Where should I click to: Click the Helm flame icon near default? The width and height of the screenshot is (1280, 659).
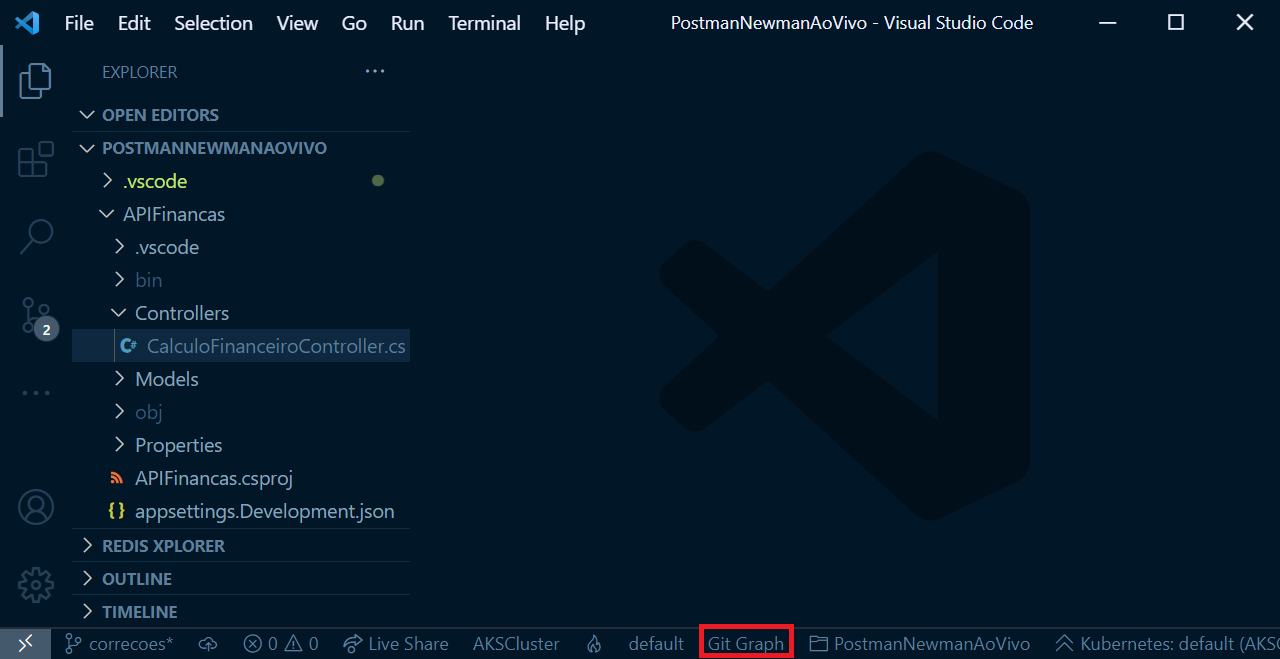point(594,643)
